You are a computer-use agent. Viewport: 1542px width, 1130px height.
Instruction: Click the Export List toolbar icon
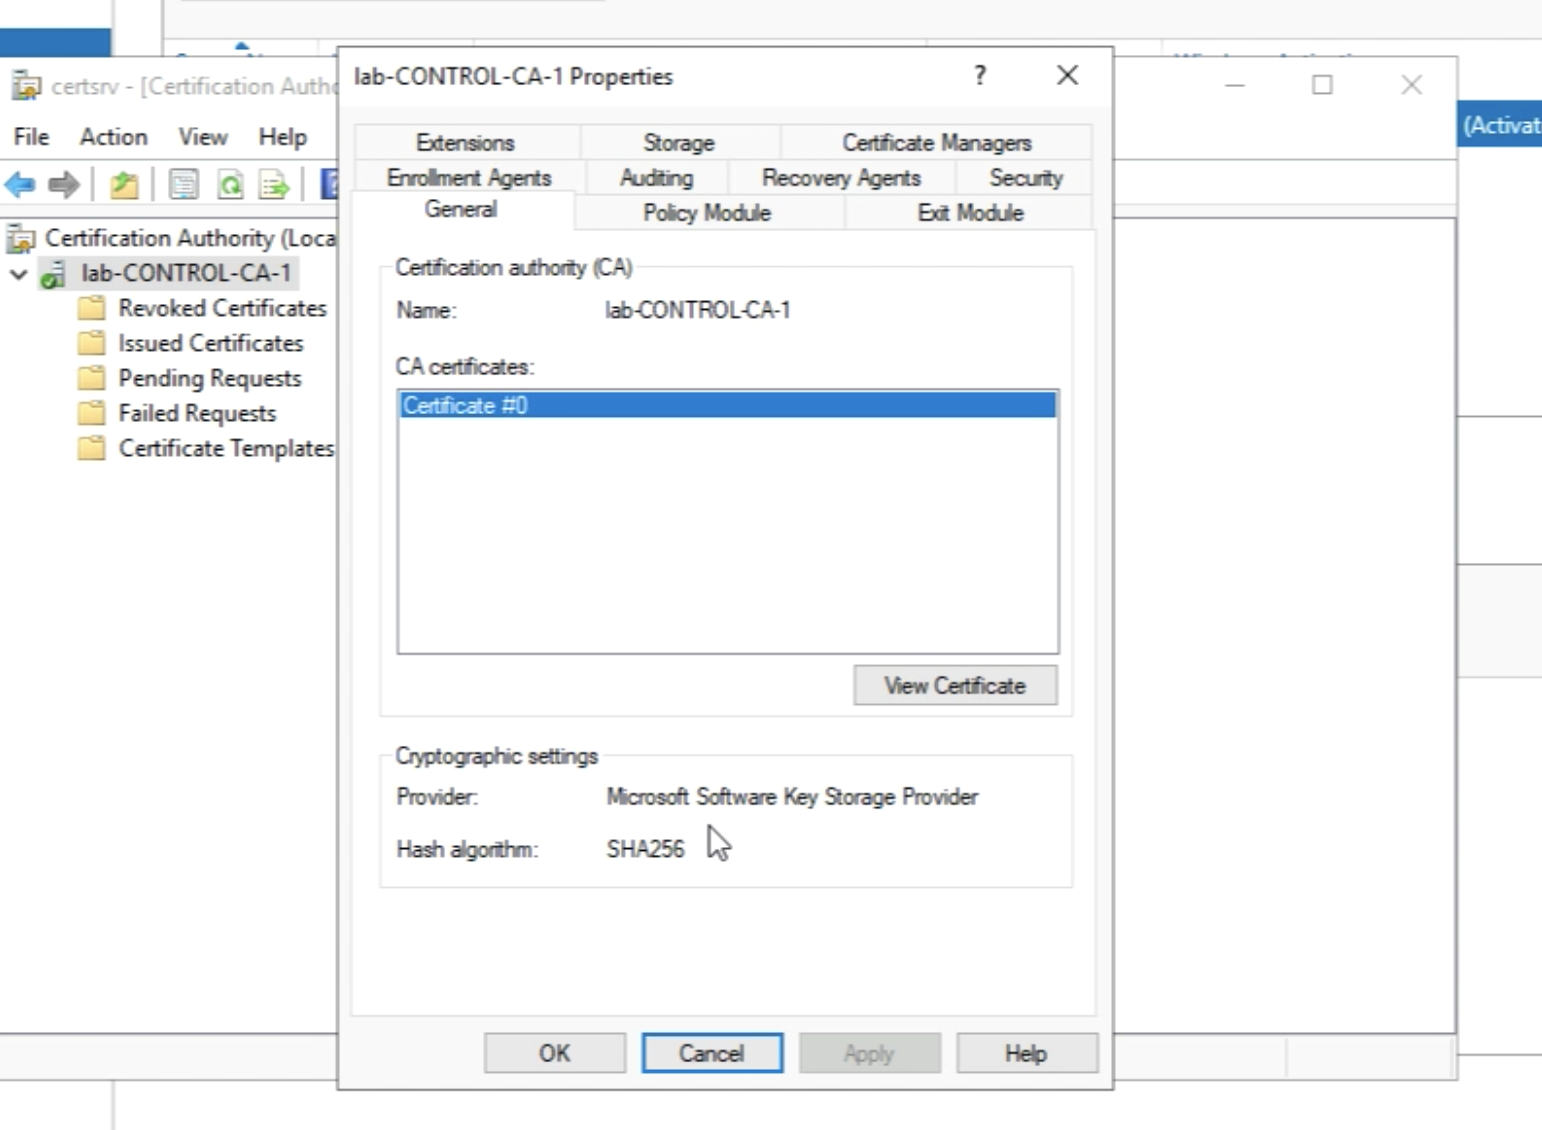point(273,185)
